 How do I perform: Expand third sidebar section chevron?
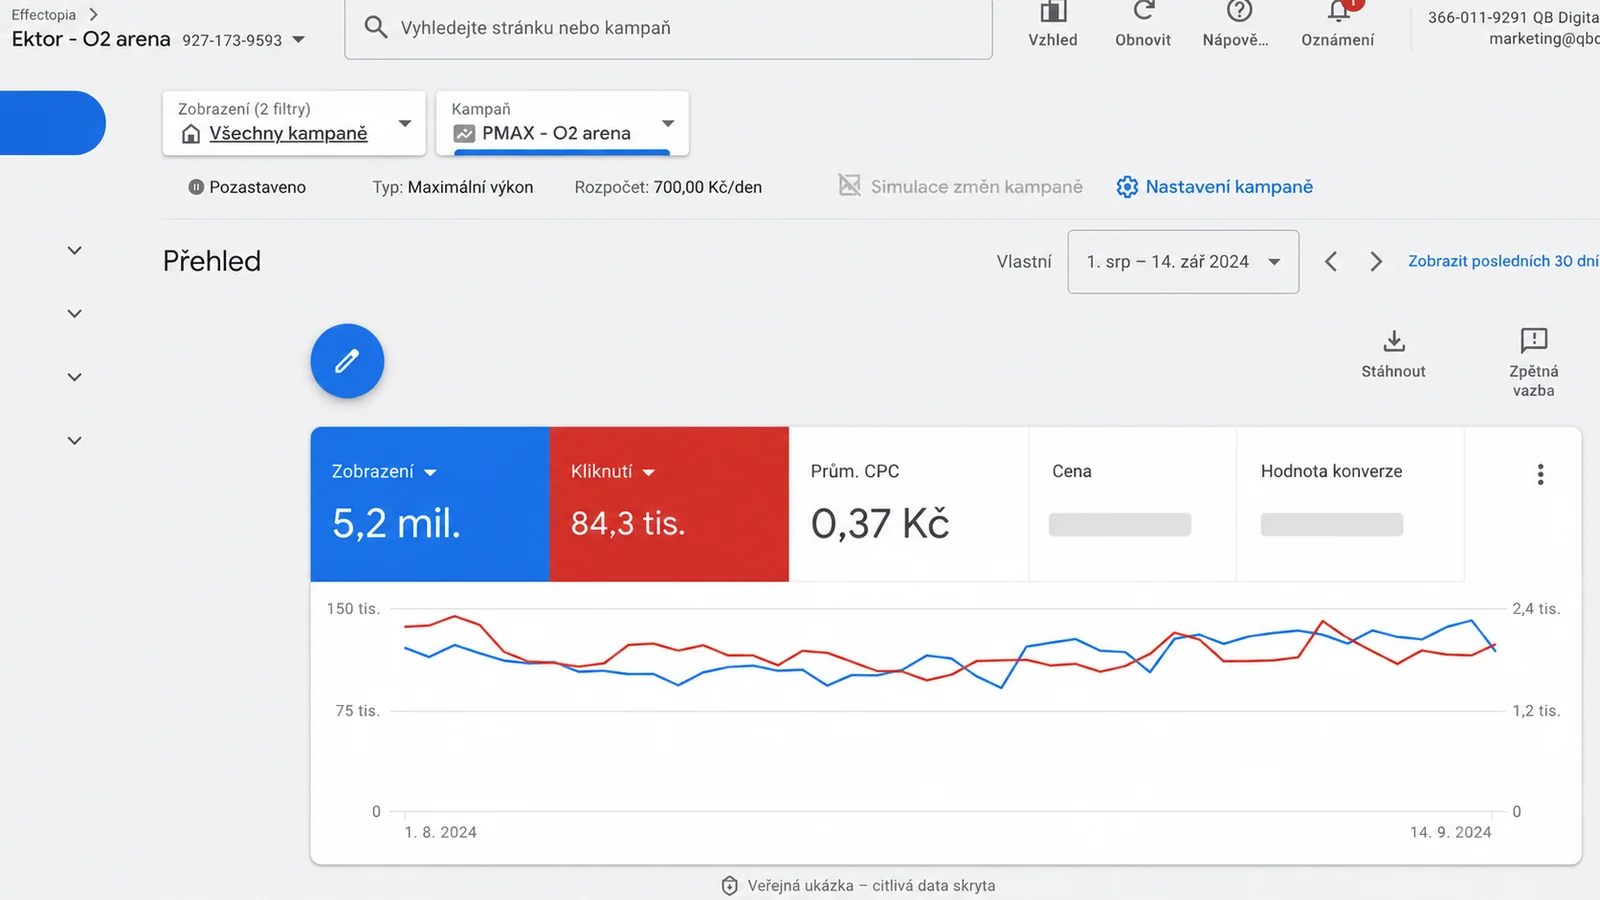(74, 377)
